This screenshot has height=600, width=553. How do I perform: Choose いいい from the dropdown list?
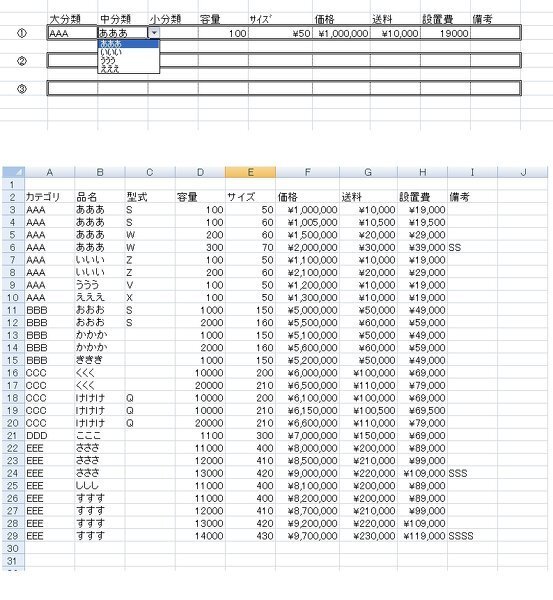[128, 52]
